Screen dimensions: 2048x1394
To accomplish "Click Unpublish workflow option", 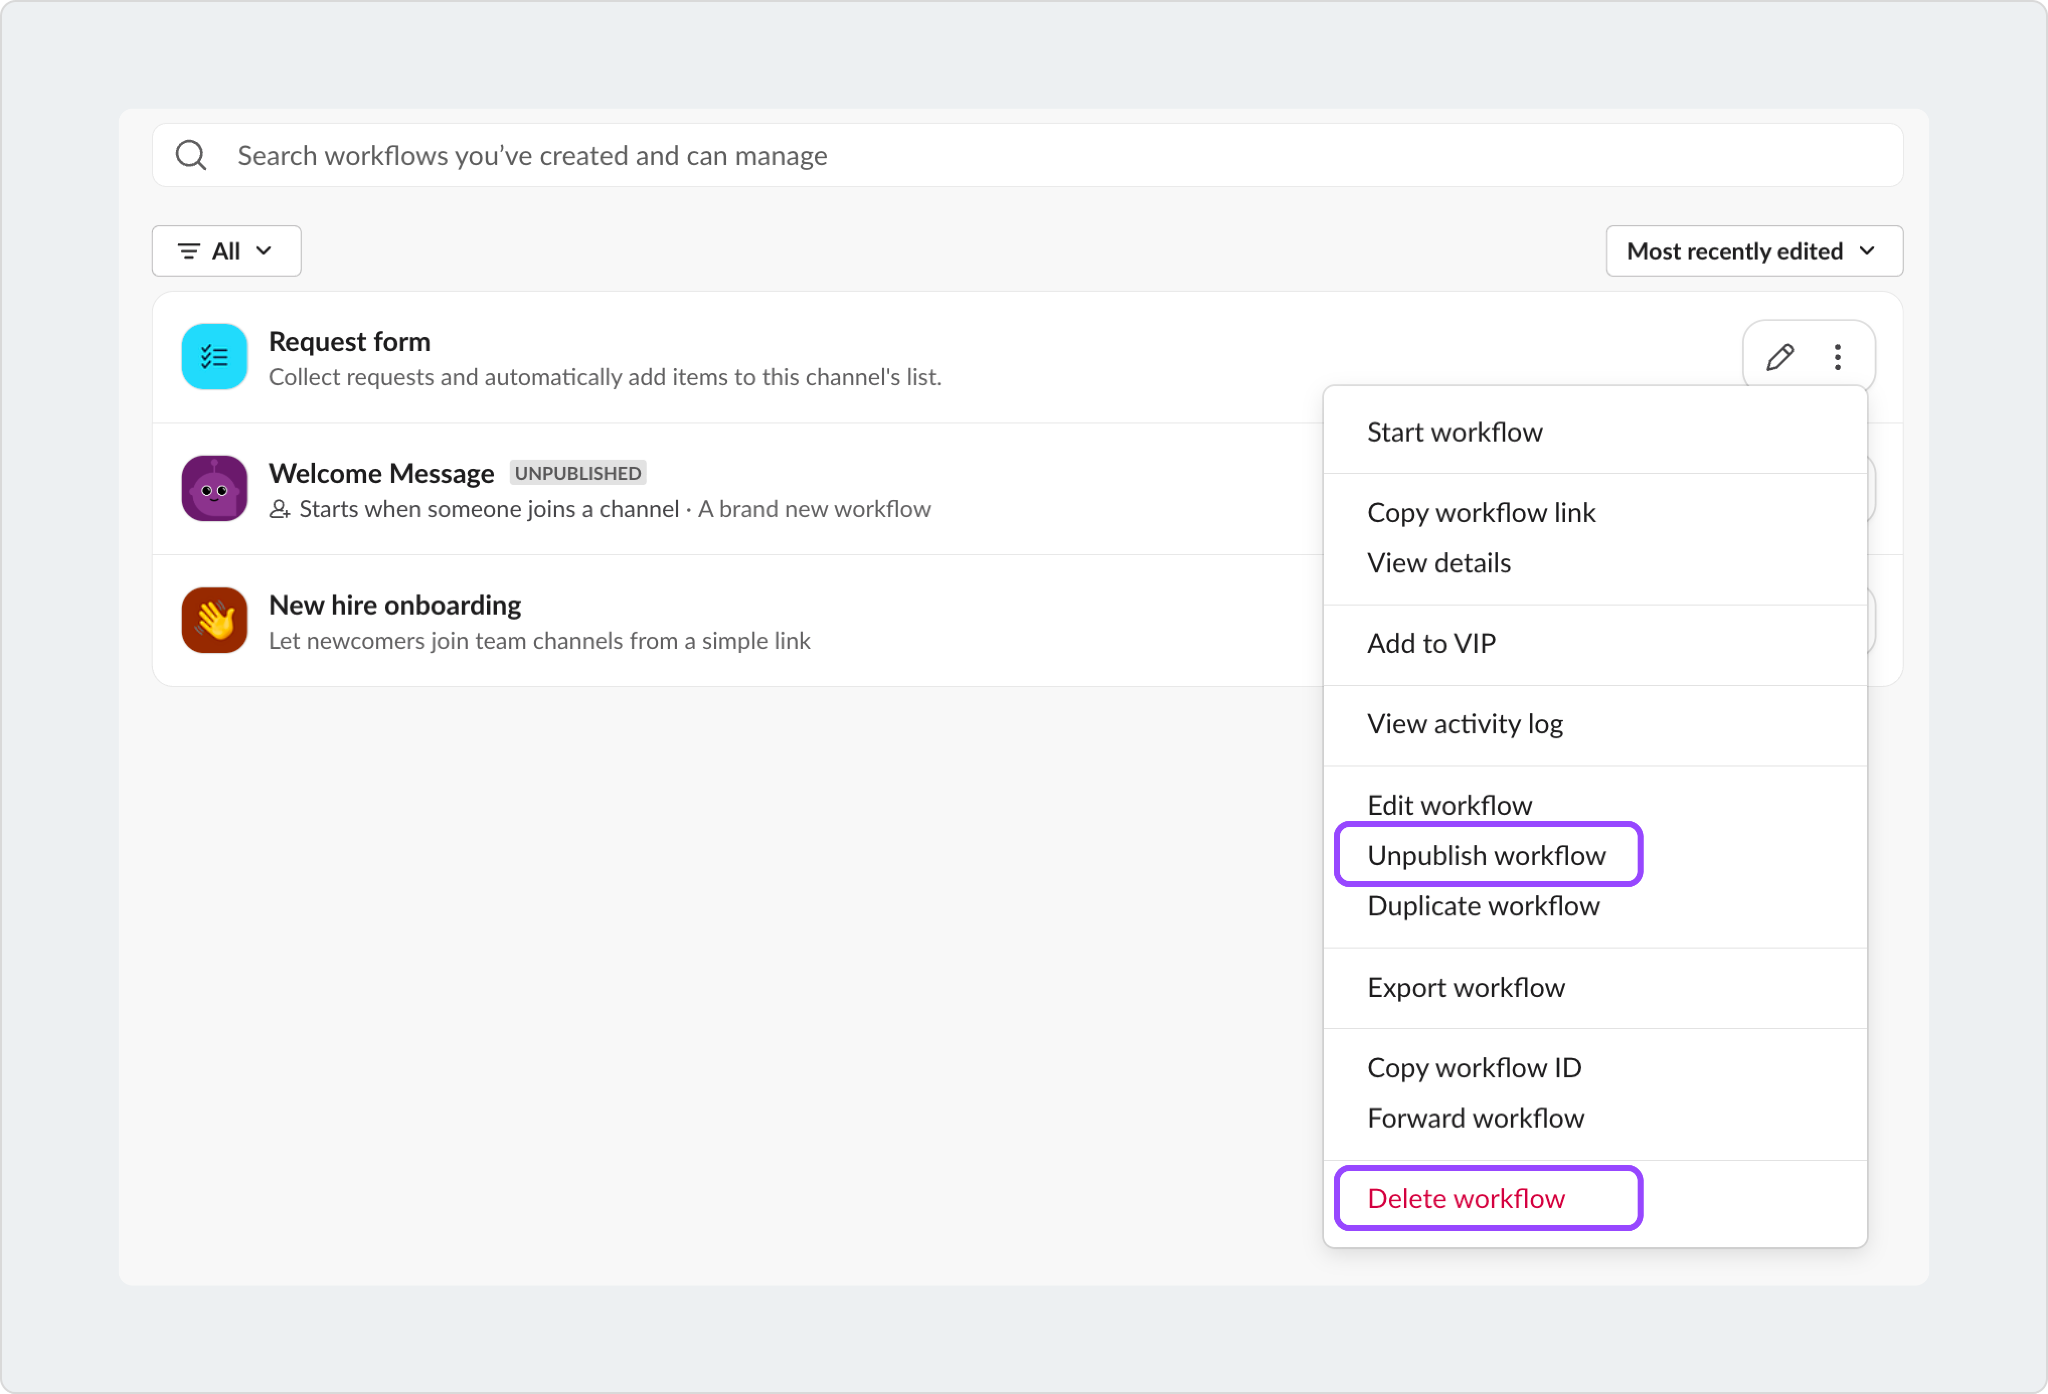I will pos(1486,855).
